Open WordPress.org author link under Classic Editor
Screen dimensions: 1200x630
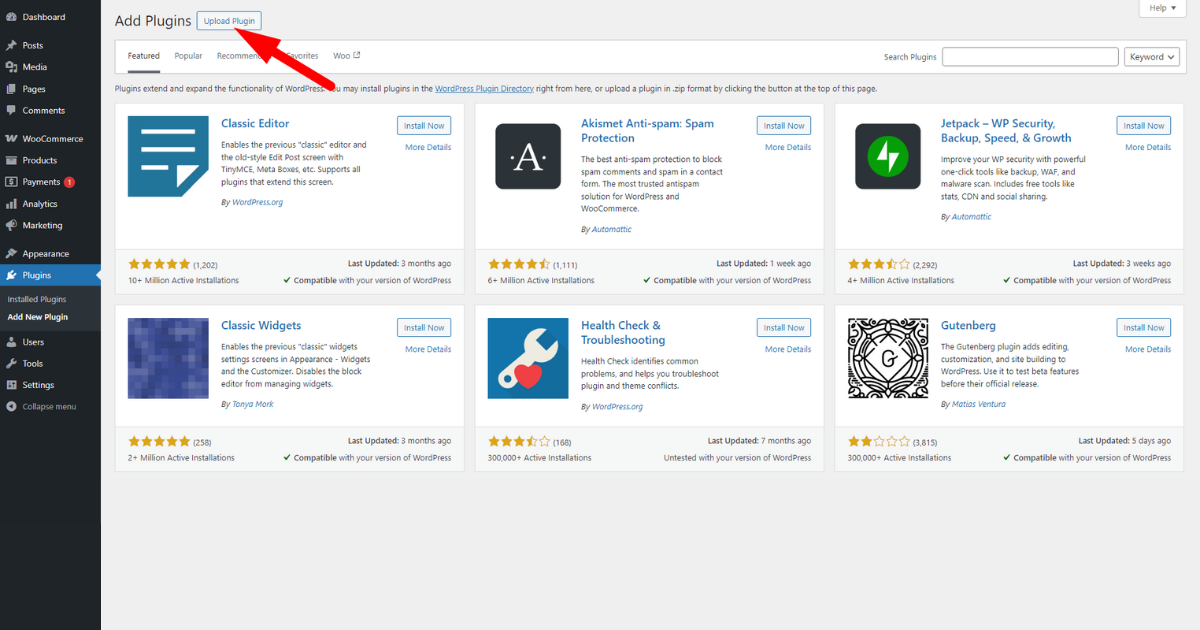[x=257, y=202]
